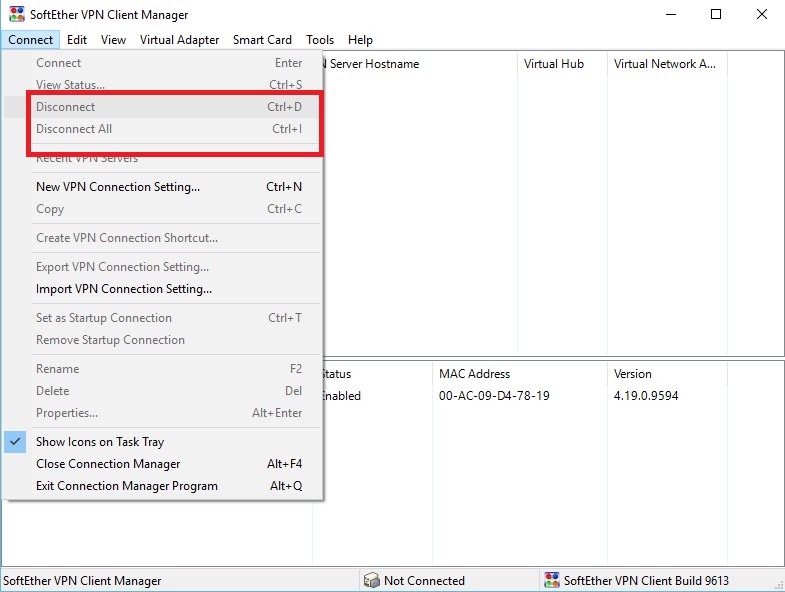Click SoftEther VPN Client Manager status bar text
785x592 pixels.
tap(82, 580)
